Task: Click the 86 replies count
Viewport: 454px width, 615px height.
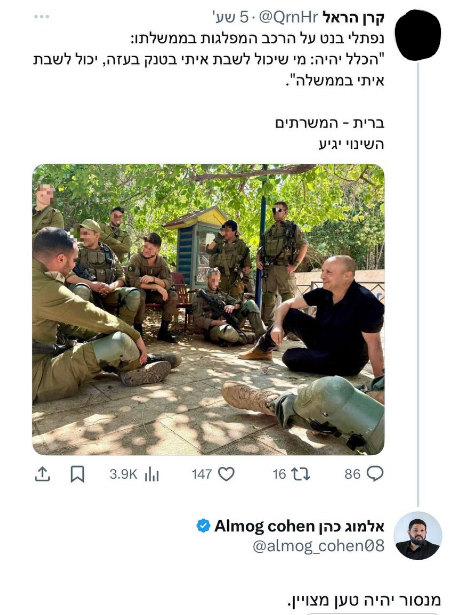Action: click(x=352, y=474)
